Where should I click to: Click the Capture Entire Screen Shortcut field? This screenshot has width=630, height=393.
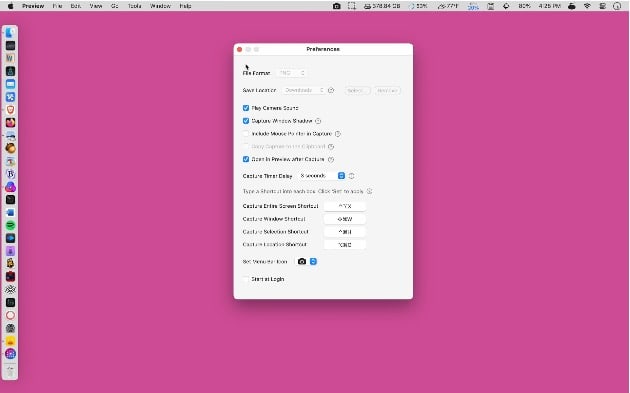pos(345,206)
